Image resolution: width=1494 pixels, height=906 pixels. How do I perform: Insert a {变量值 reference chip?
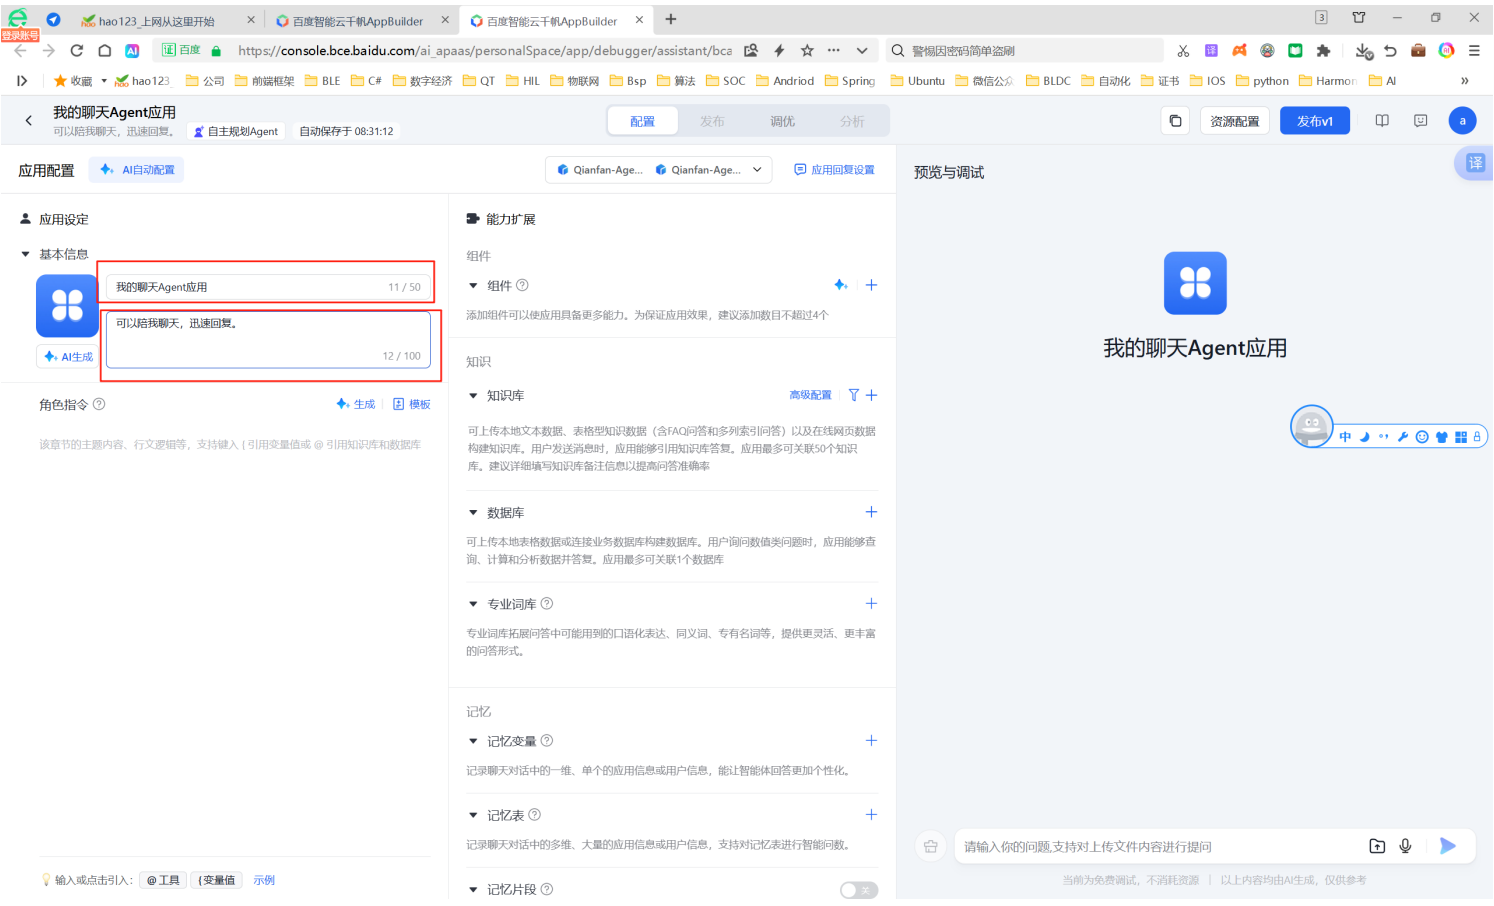click(216, 880)
